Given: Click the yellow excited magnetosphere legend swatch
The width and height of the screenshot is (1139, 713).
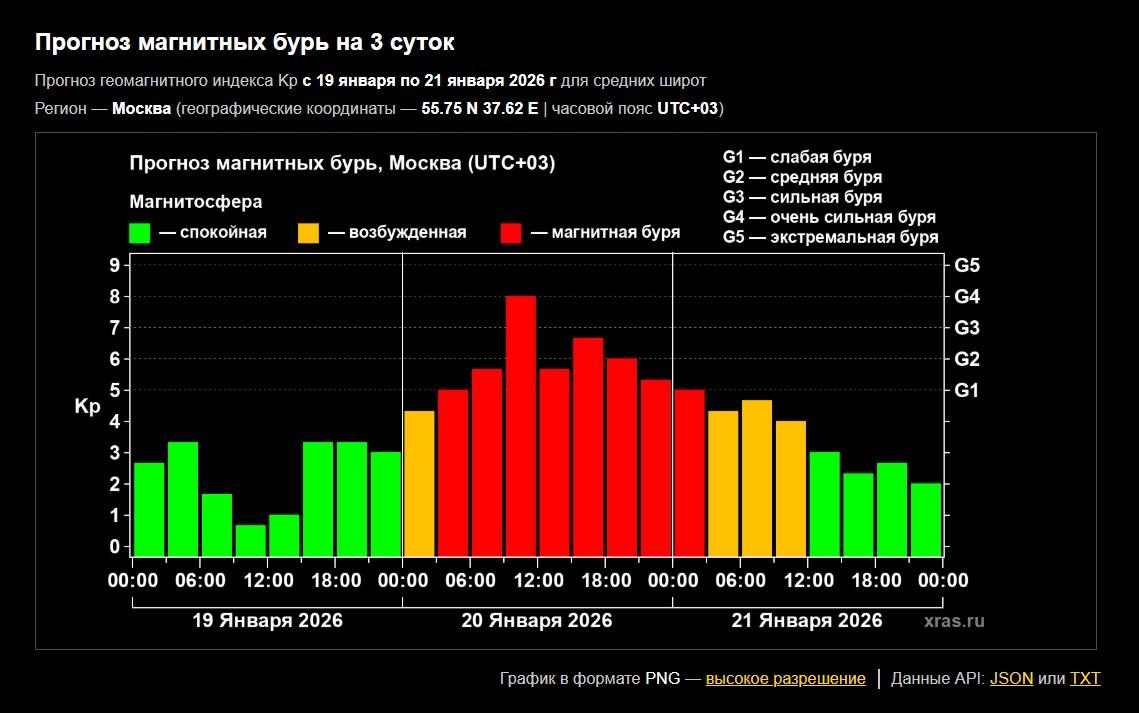Looking at the screenshot, I should click(309, 233).
